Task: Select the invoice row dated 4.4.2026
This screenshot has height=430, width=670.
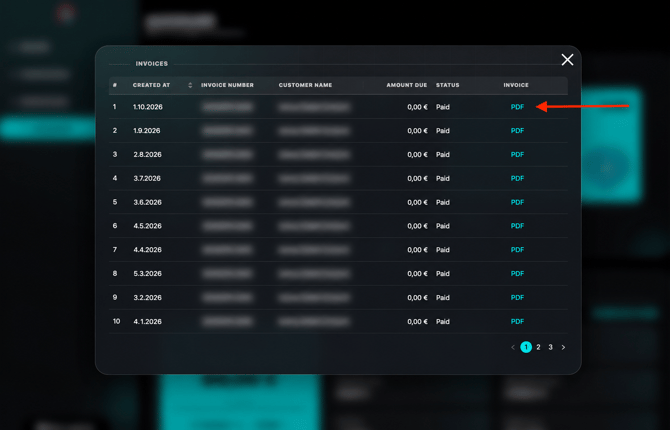Action: point(338,250)
